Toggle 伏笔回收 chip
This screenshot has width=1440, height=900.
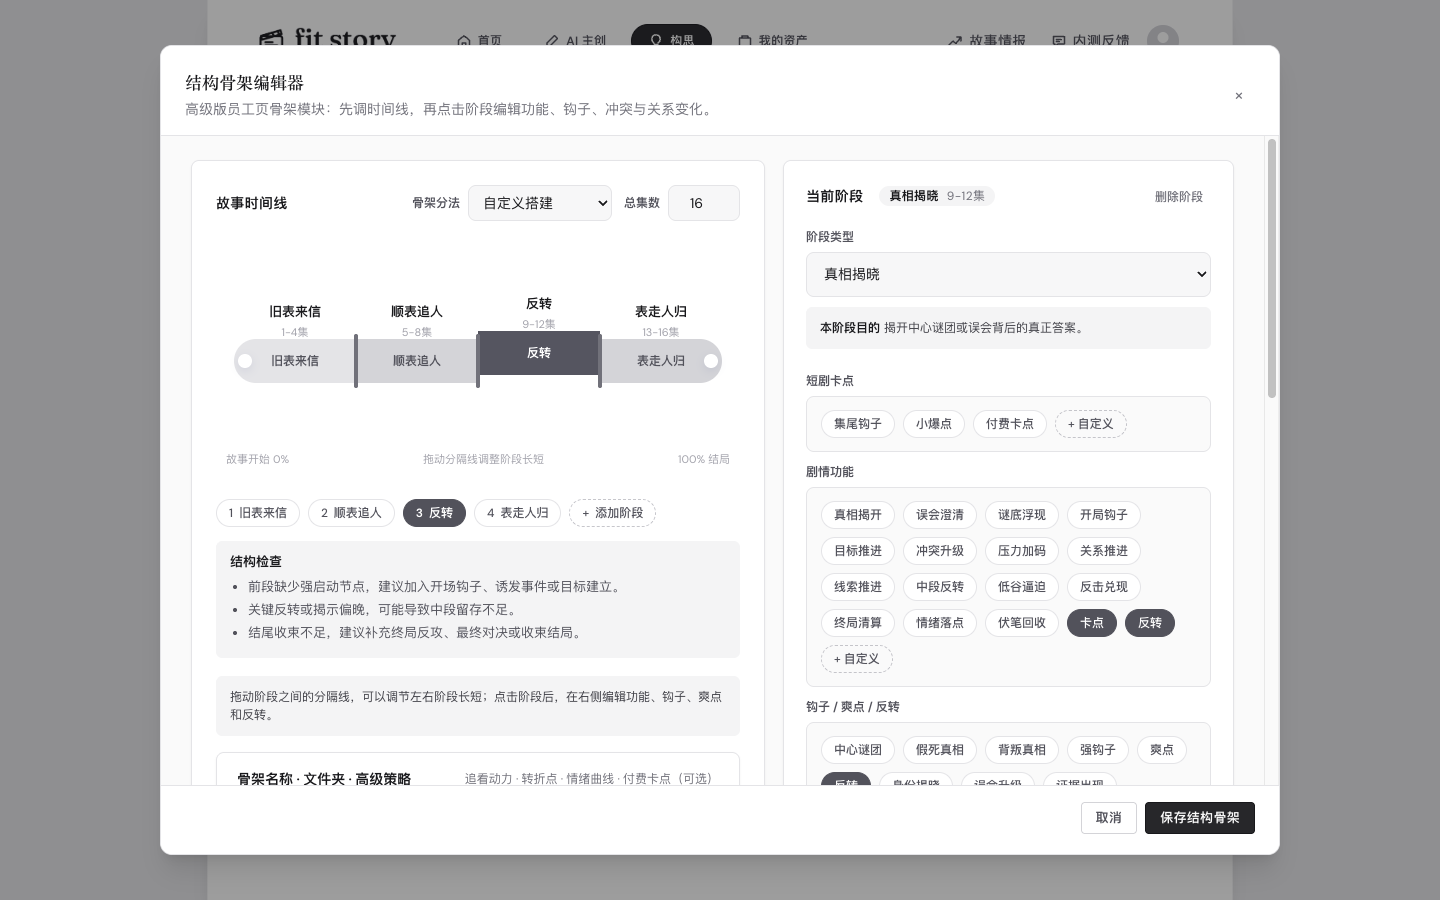click(x=1022, y=623)
